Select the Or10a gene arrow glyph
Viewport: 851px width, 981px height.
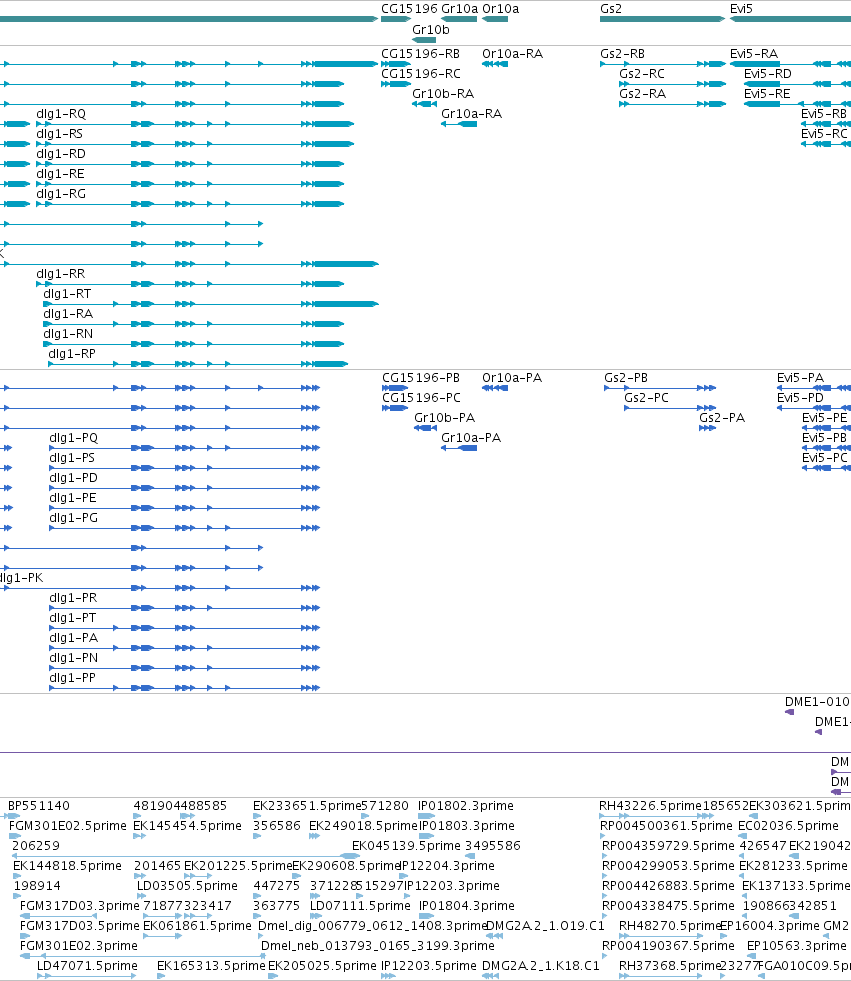(495, 19)
